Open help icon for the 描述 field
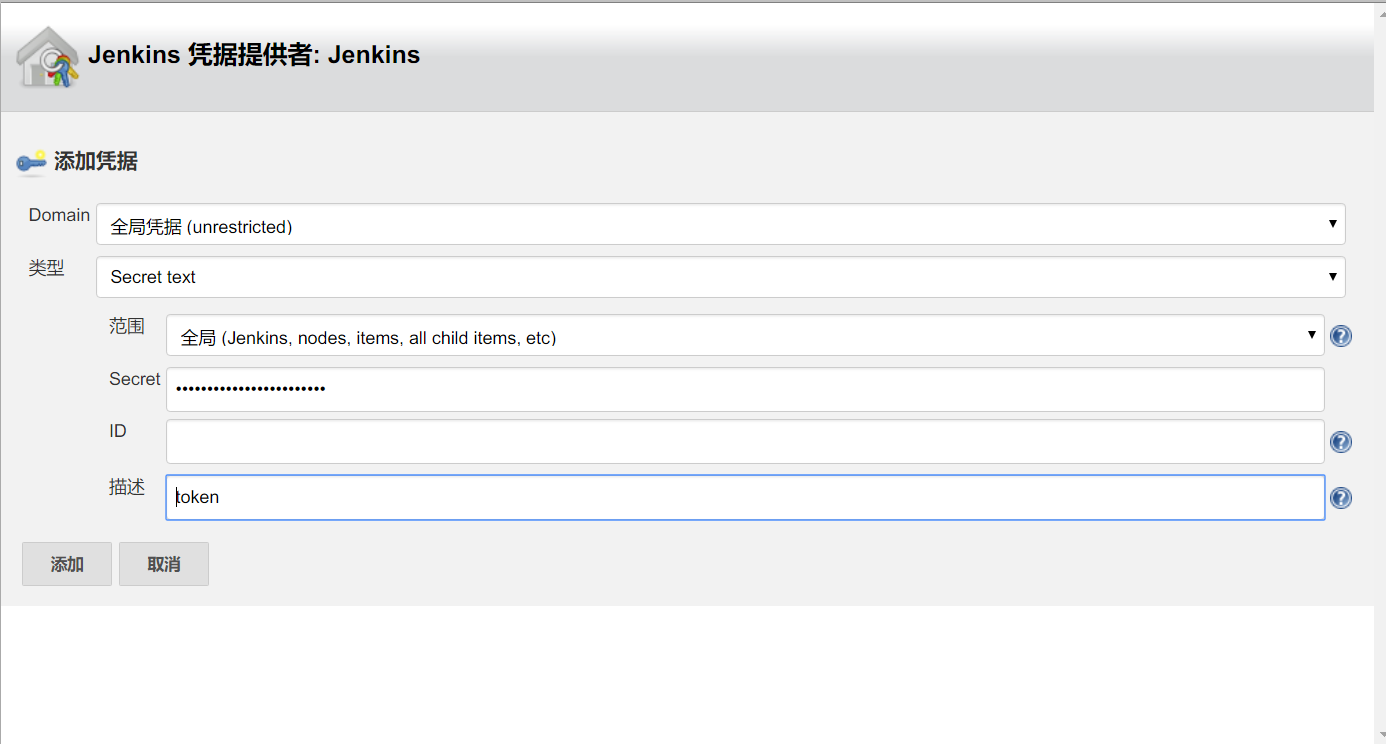 coord(1341,498)
